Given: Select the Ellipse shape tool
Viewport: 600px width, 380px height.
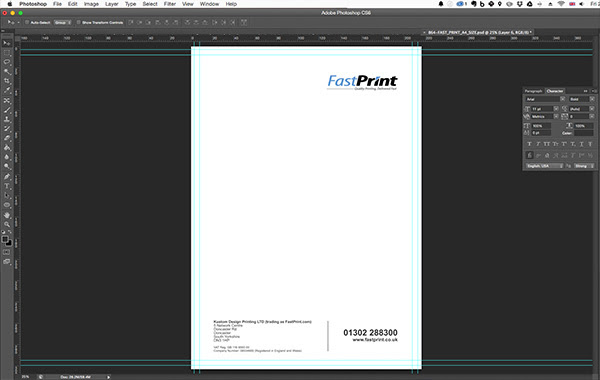Looking at the screenshot, I should tap(7, 205).
